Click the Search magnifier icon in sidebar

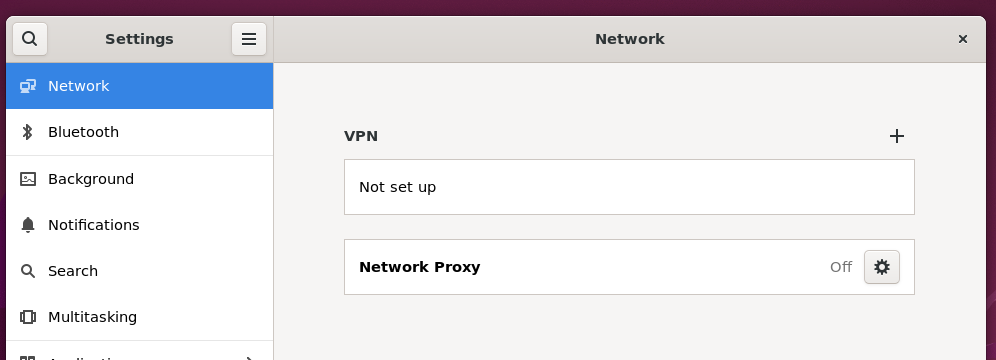pos(28,271)
